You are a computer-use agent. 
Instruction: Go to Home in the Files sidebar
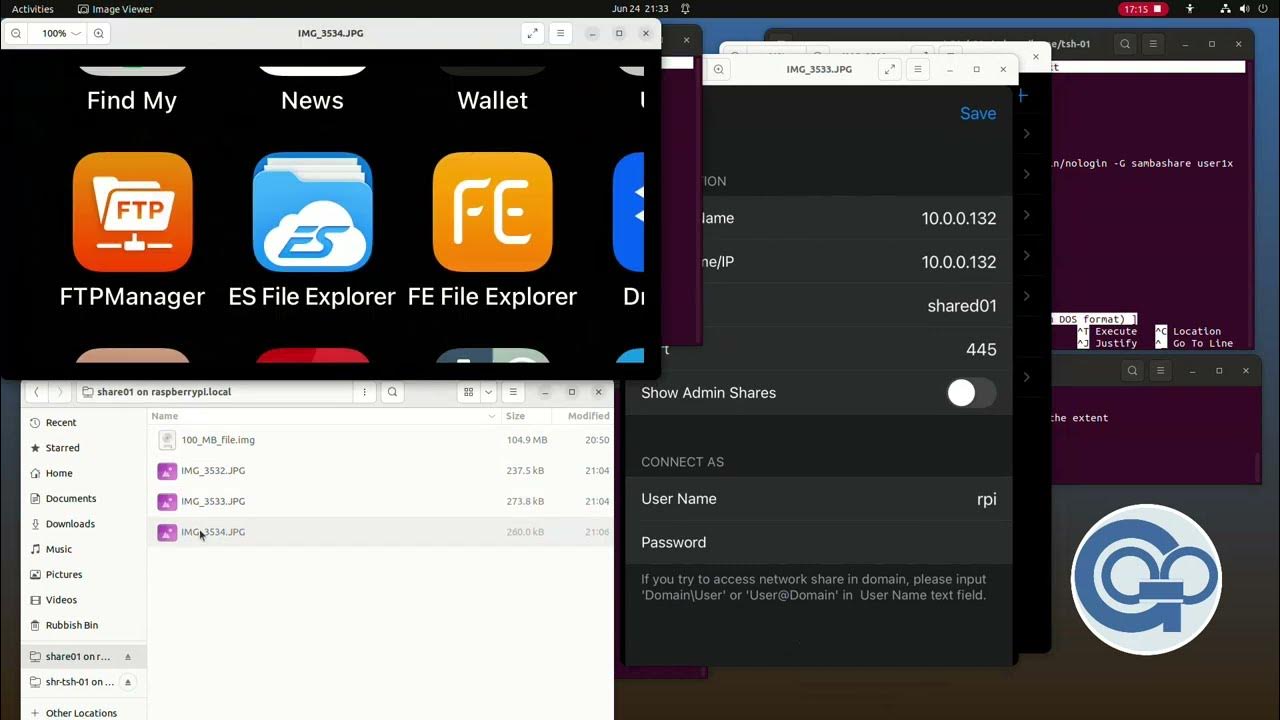[x=84, y=473]
